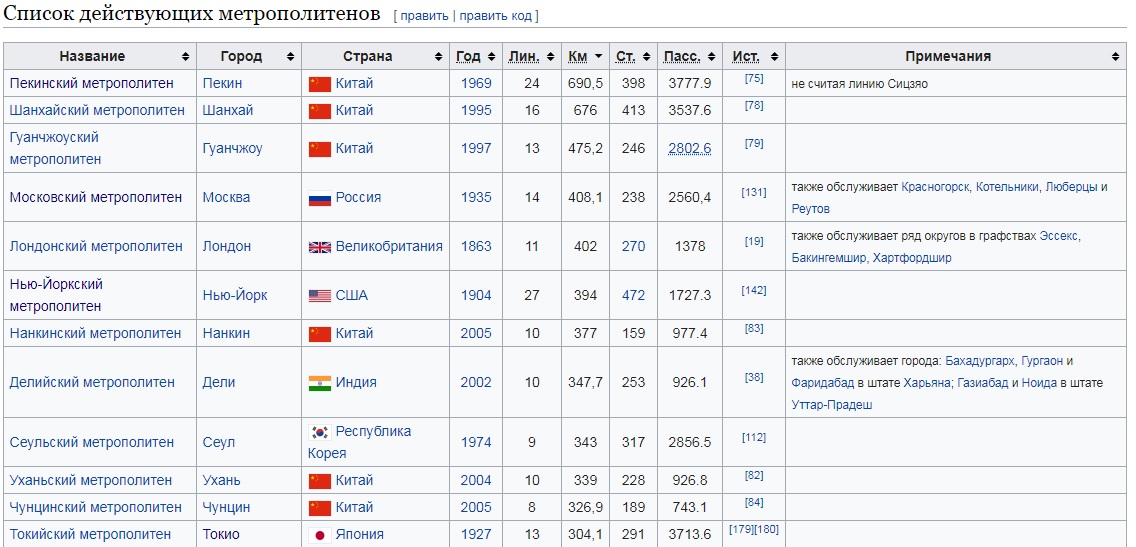
Task: Open the править код edit link
Action: (x=496, y=16)
